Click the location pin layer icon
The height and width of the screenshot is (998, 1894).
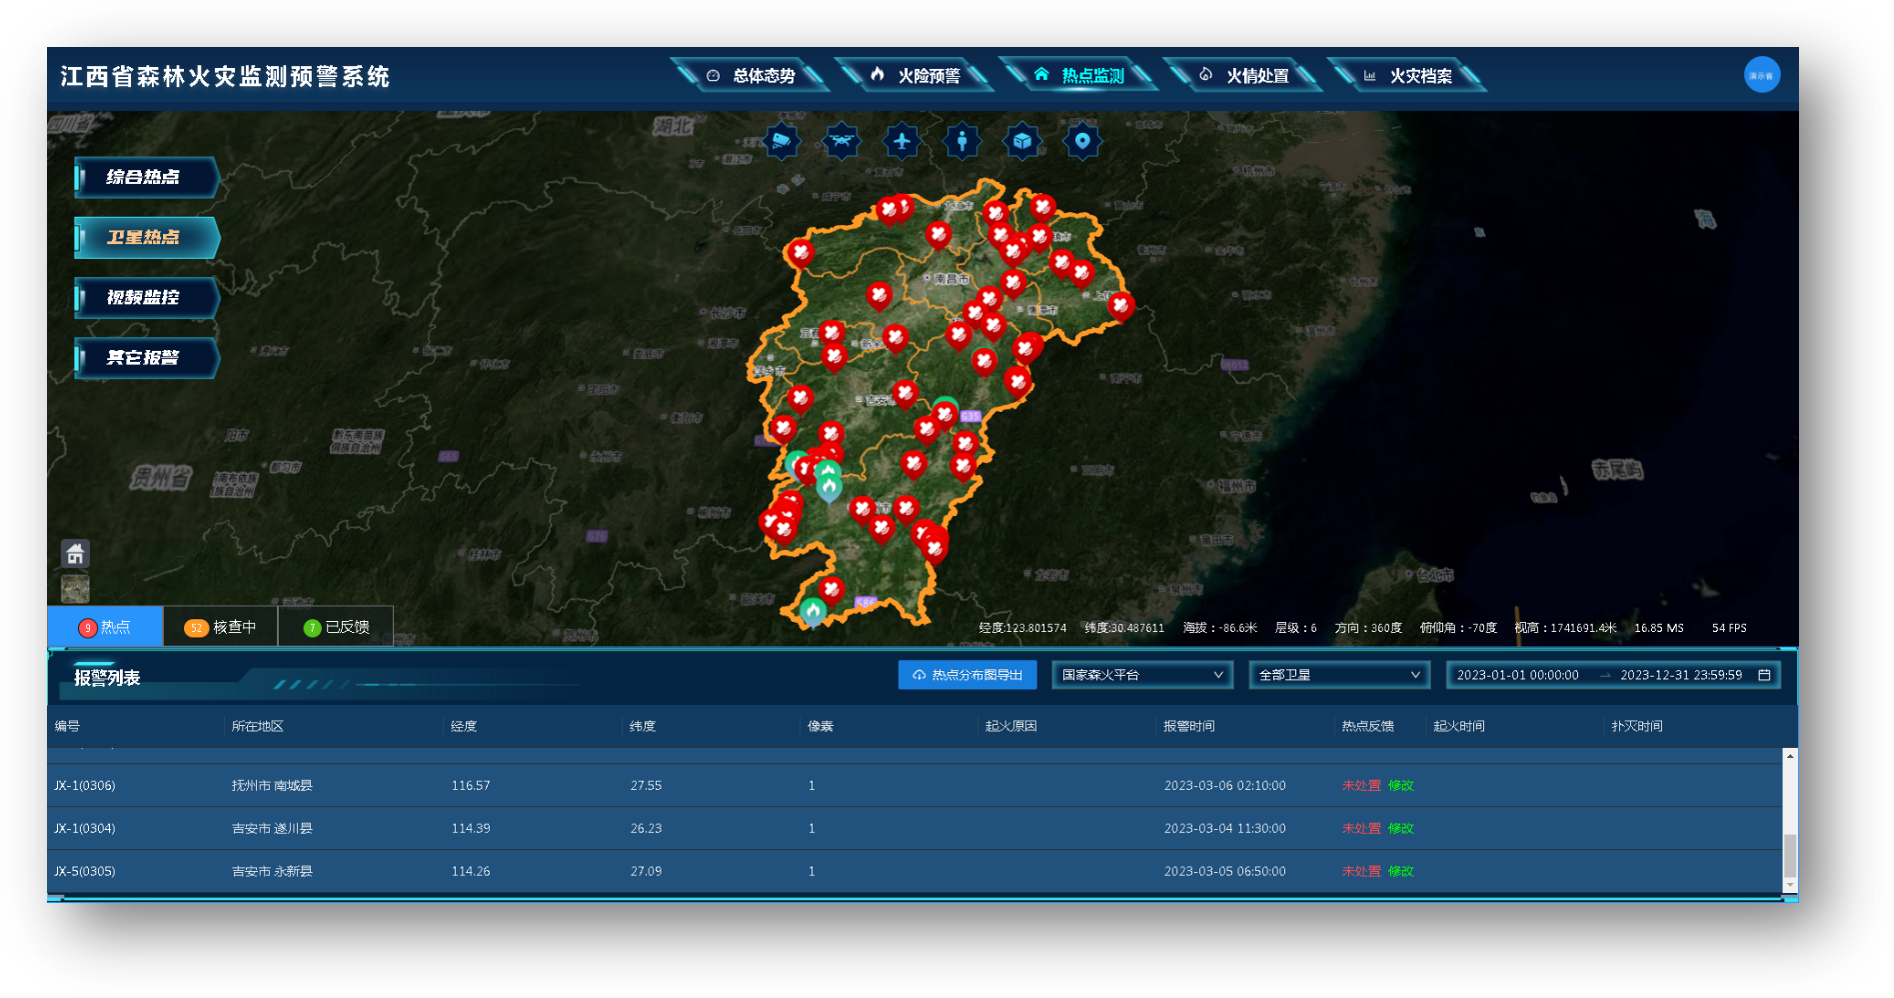[x=1082, y=141]
